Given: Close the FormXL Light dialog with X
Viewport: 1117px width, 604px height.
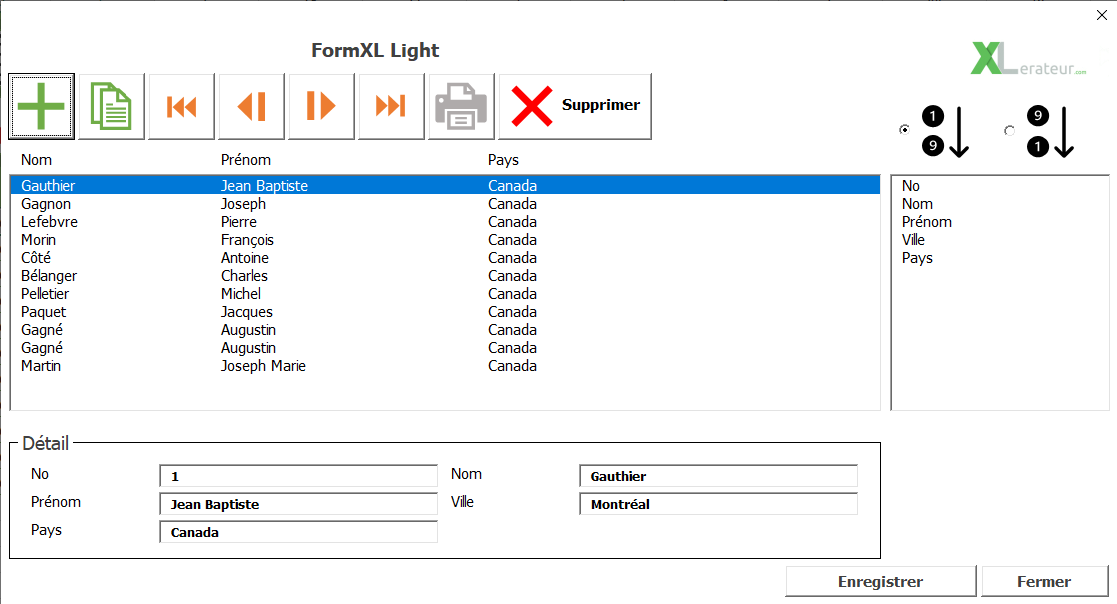Looking at the screenshot, I should pos(1101,15).
